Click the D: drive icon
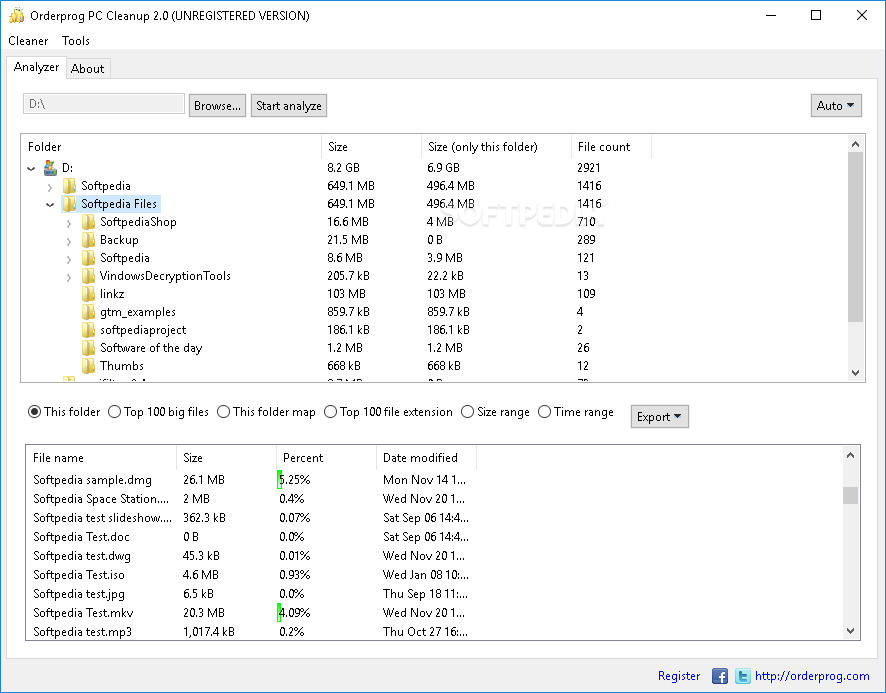This screenshot has height=693, width=886. point(50,168)
